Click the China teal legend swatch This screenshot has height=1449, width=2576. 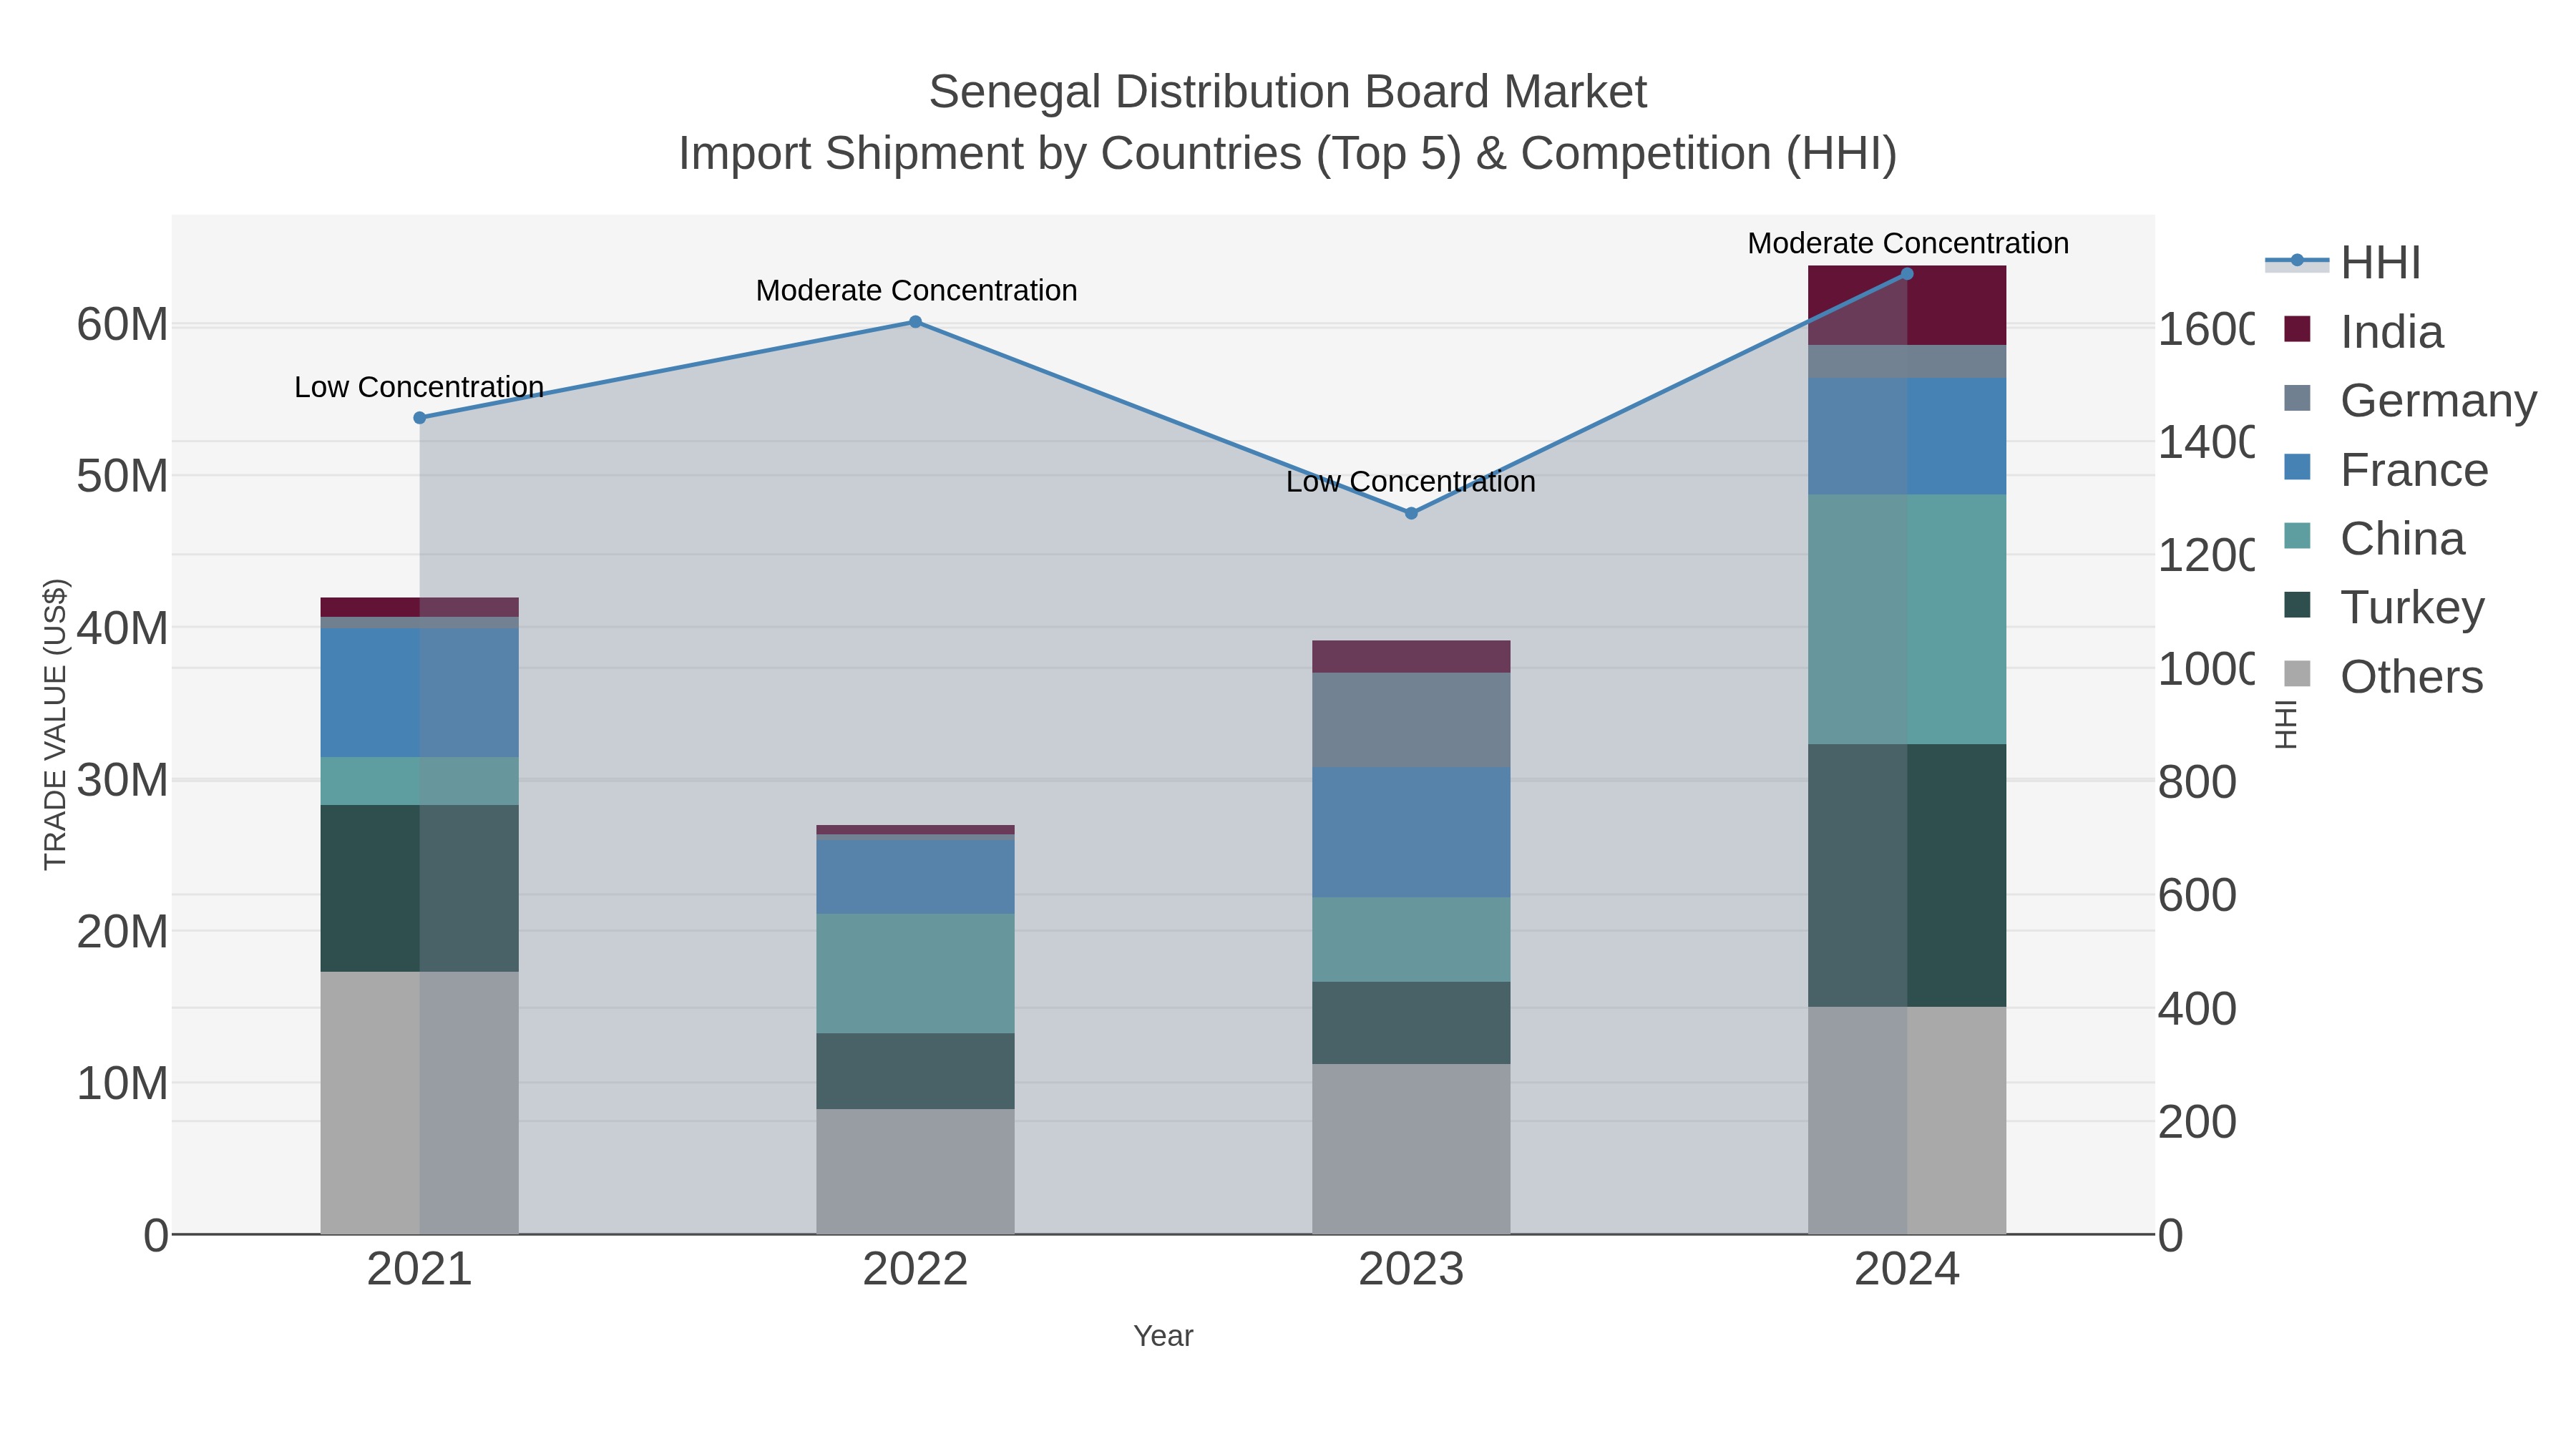click(x=2298, y=536)
